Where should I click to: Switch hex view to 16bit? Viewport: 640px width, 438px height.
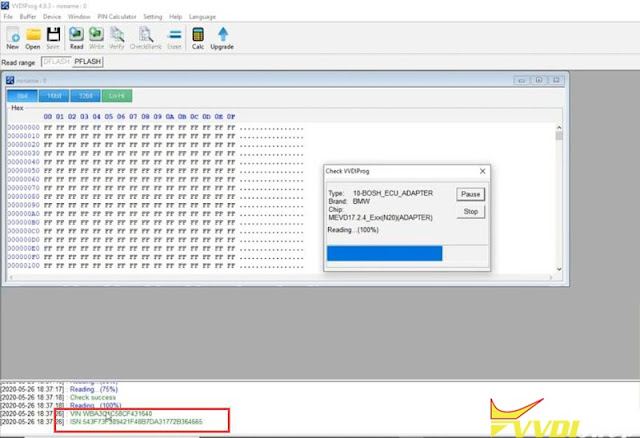(54, 96)
